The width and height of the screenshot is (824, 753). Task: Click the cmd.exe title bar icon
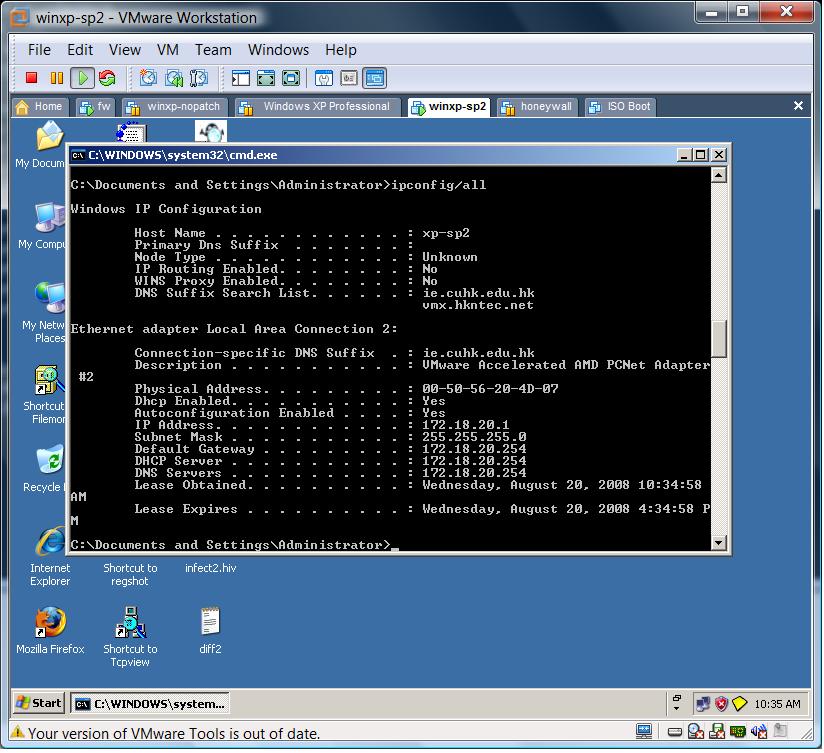pos(78,155)
